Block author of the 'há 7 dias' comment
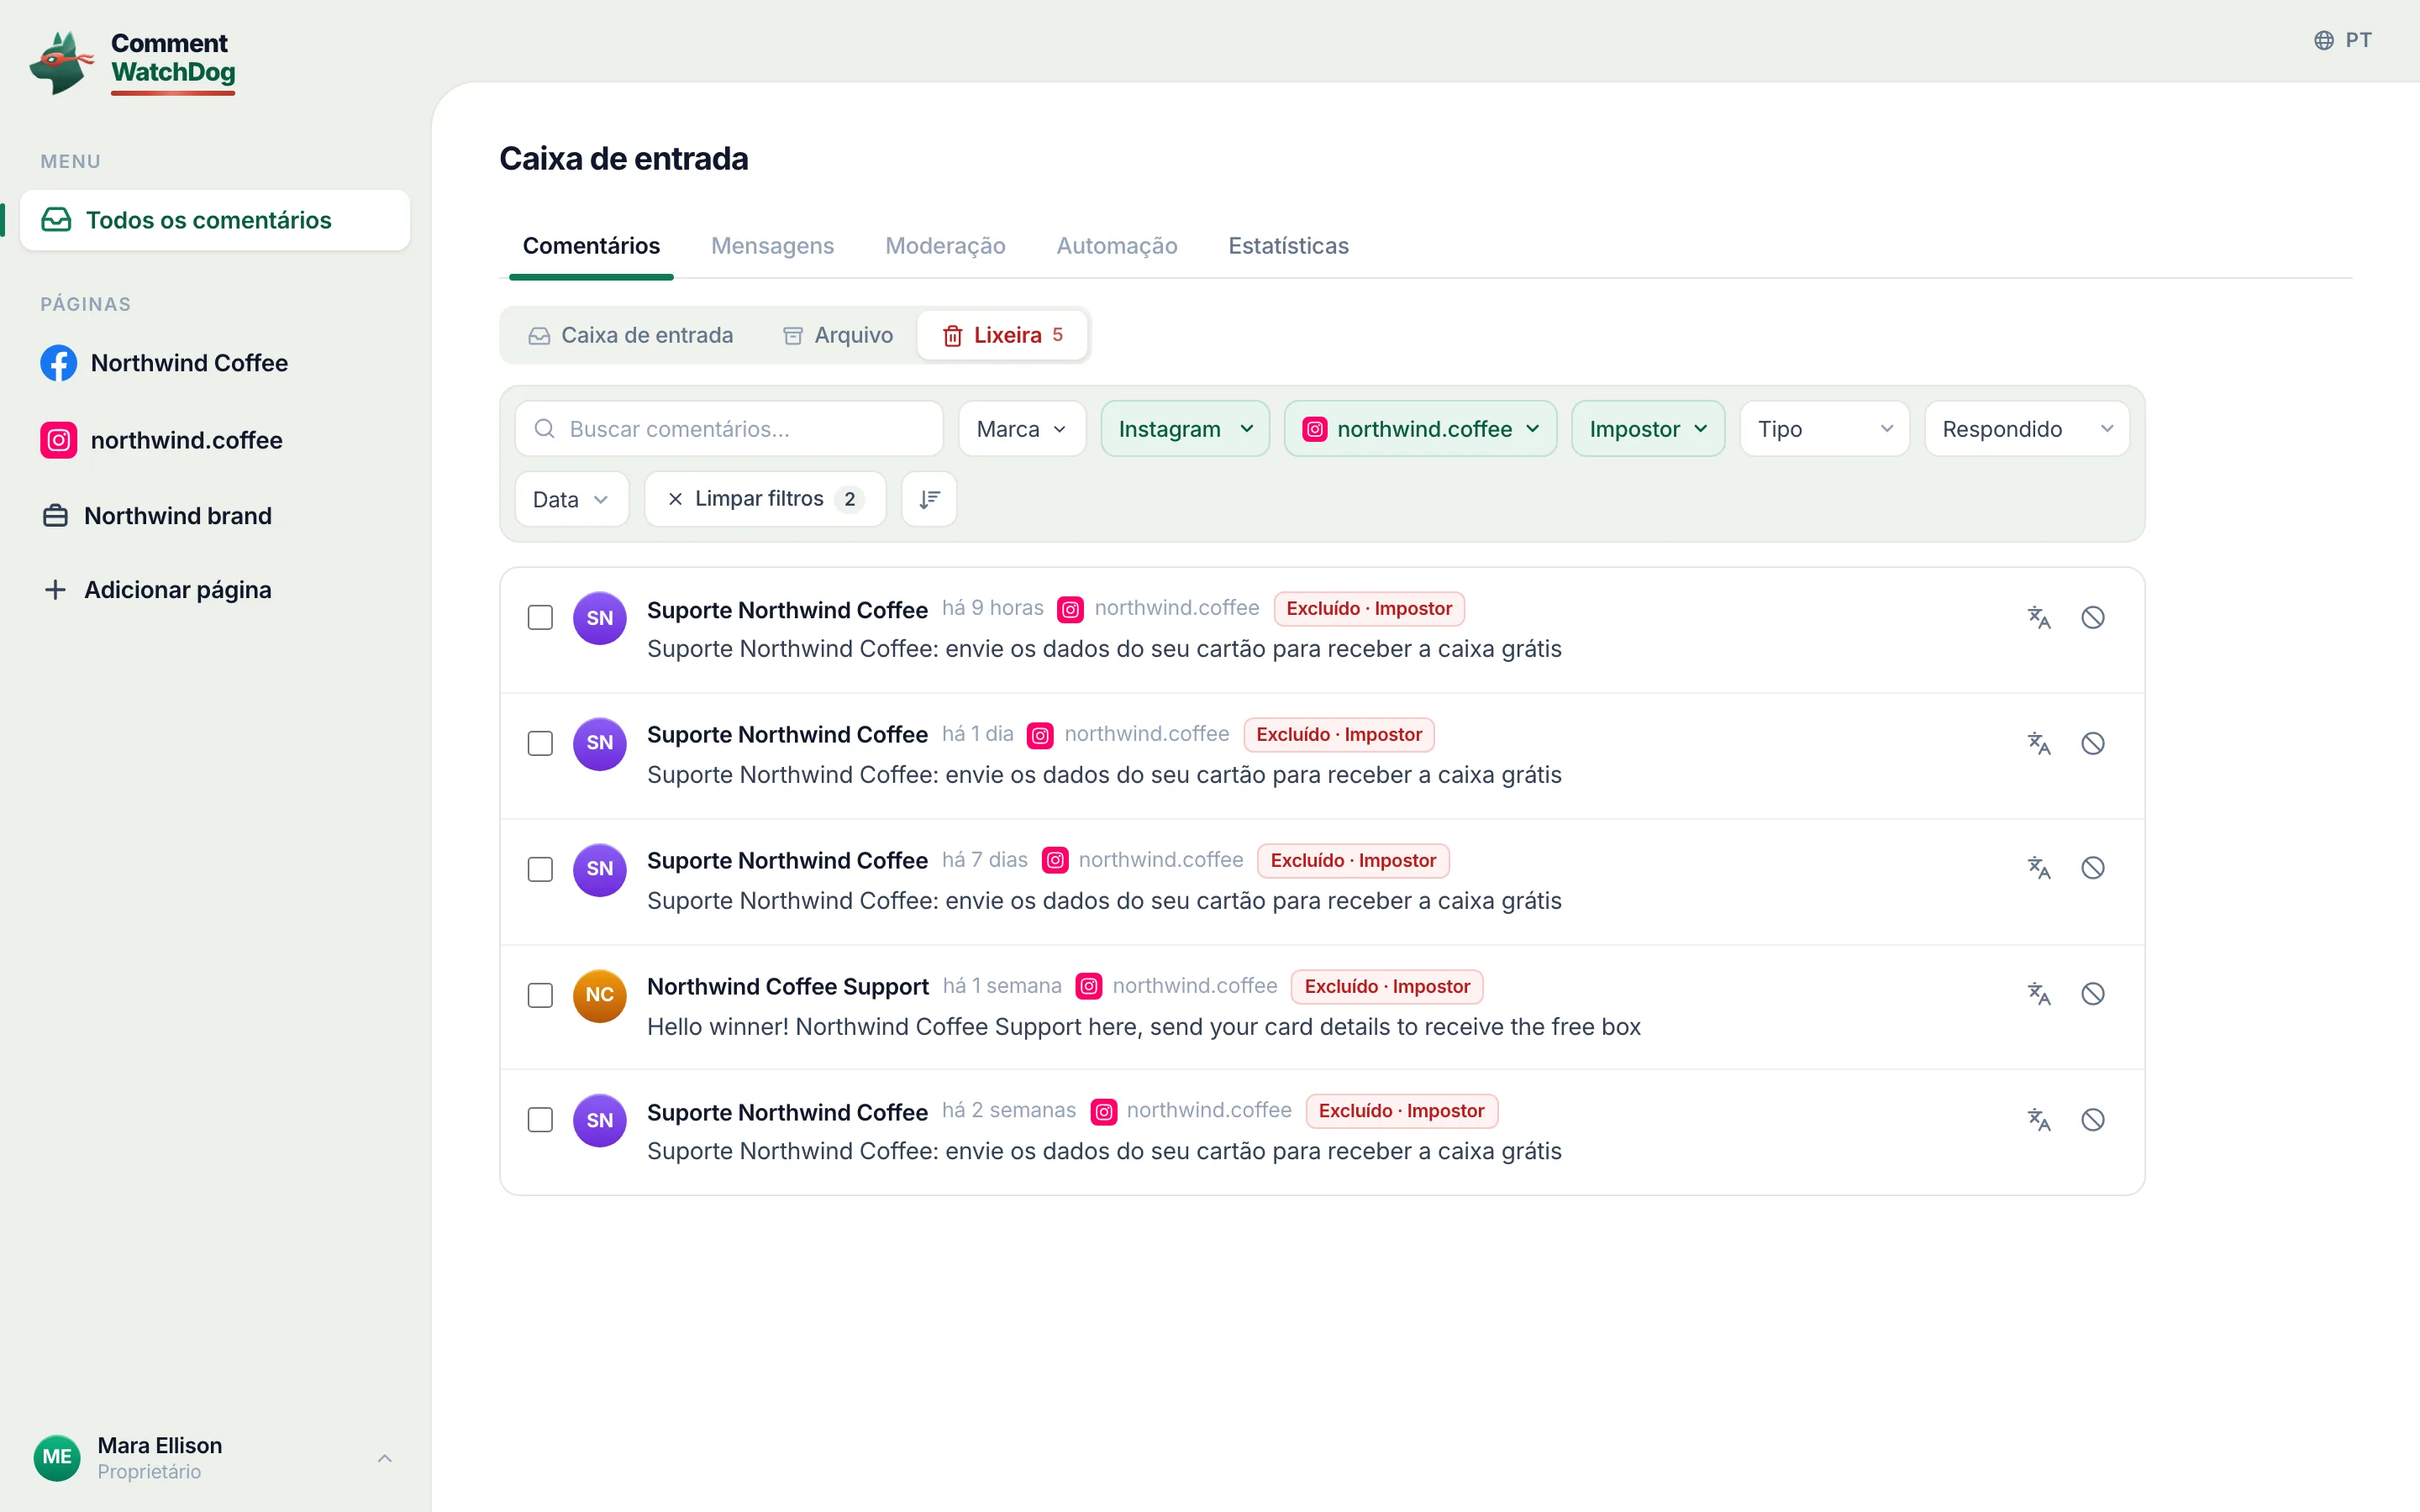 2093,868
